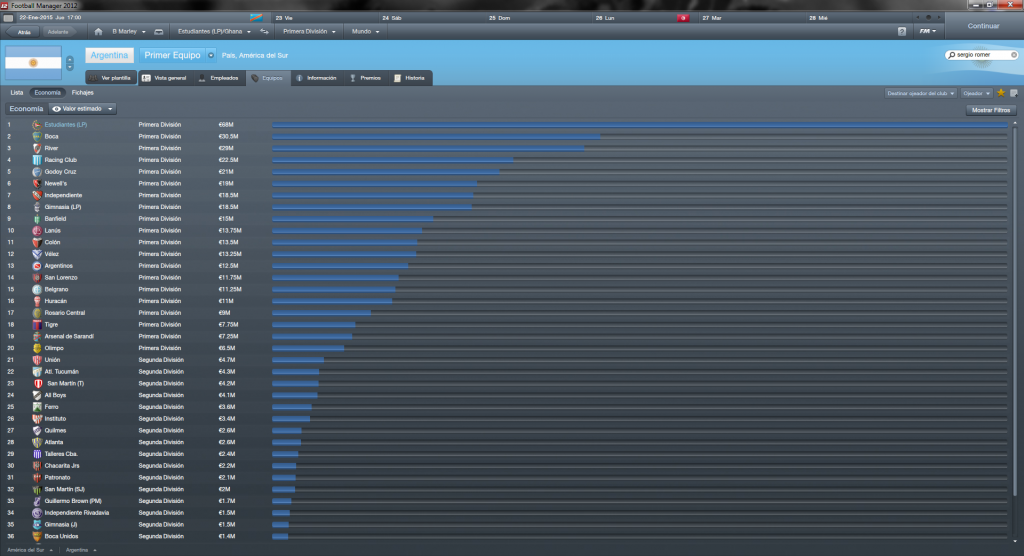Viewport: 1024px width, 556px height.
Task: Click the River club badge
Action: click(x=37, y=148)
